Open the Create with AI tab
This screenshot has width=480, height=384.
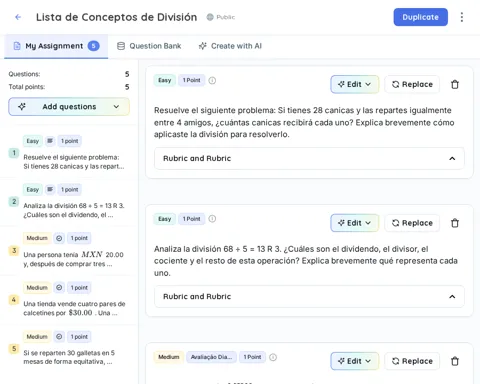230,46
